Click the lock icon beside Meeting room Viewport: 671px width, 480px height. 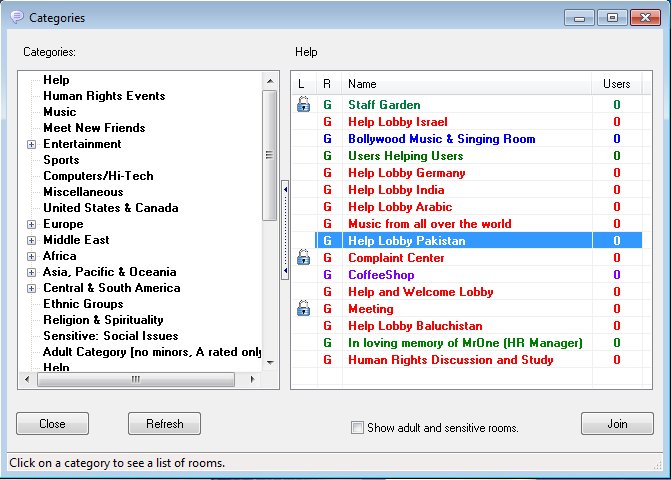pos(303,310)
